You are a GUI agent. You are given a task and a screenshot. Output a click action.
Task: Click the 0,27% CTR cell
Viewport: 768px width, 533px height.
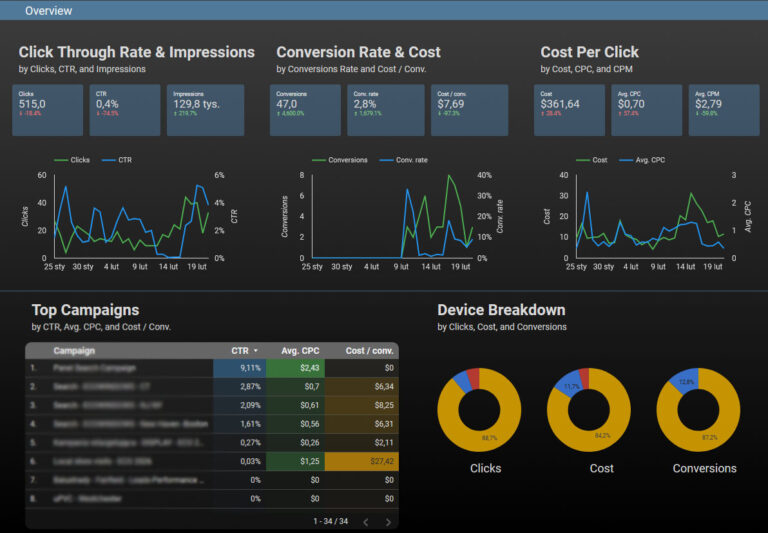[240, 442]
